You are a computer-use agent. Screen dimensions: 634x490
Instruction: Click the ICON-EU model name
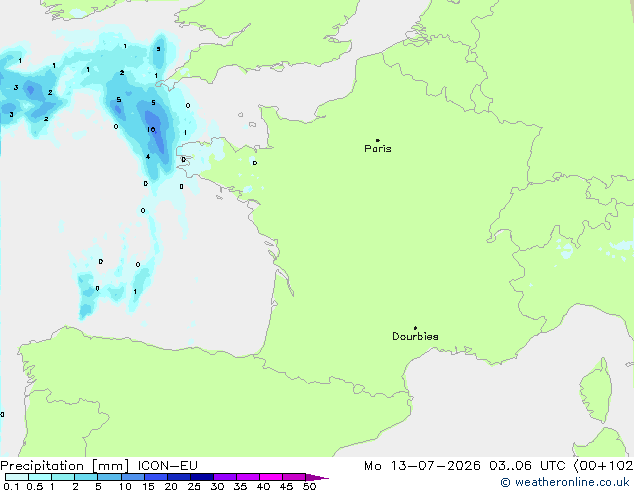point(167,466)
